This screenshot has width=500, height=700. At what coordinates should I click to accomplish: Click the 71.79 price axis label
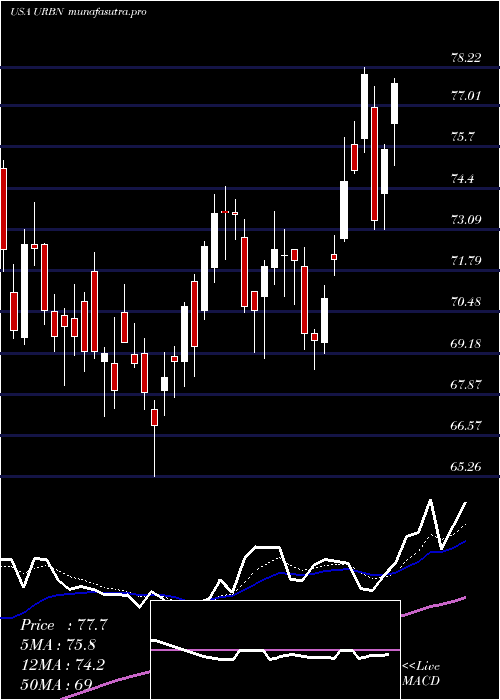[466, 260]
